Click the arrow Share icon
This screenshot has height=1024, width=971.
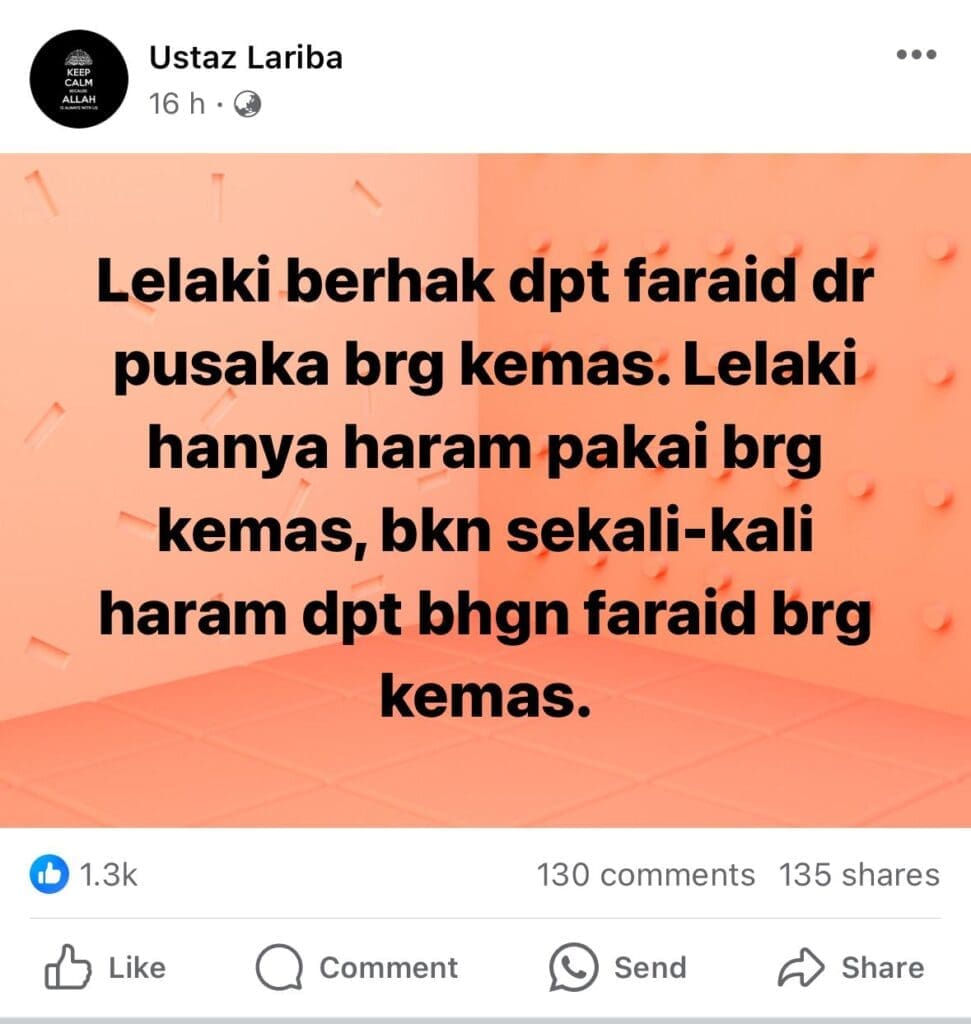tap(801, 967)
